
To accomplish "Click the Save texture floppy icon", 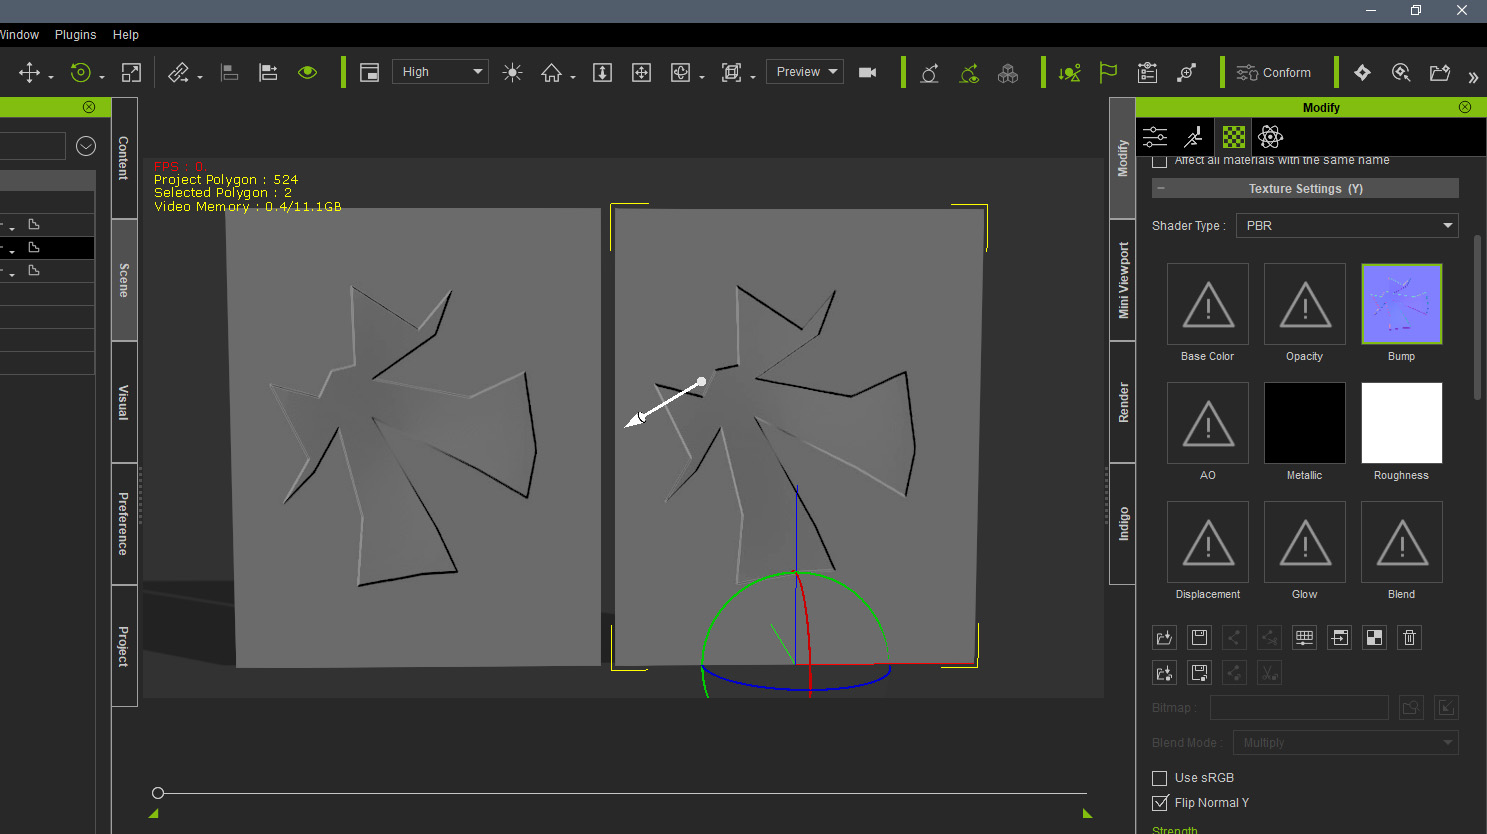I will click(1199, 637).
